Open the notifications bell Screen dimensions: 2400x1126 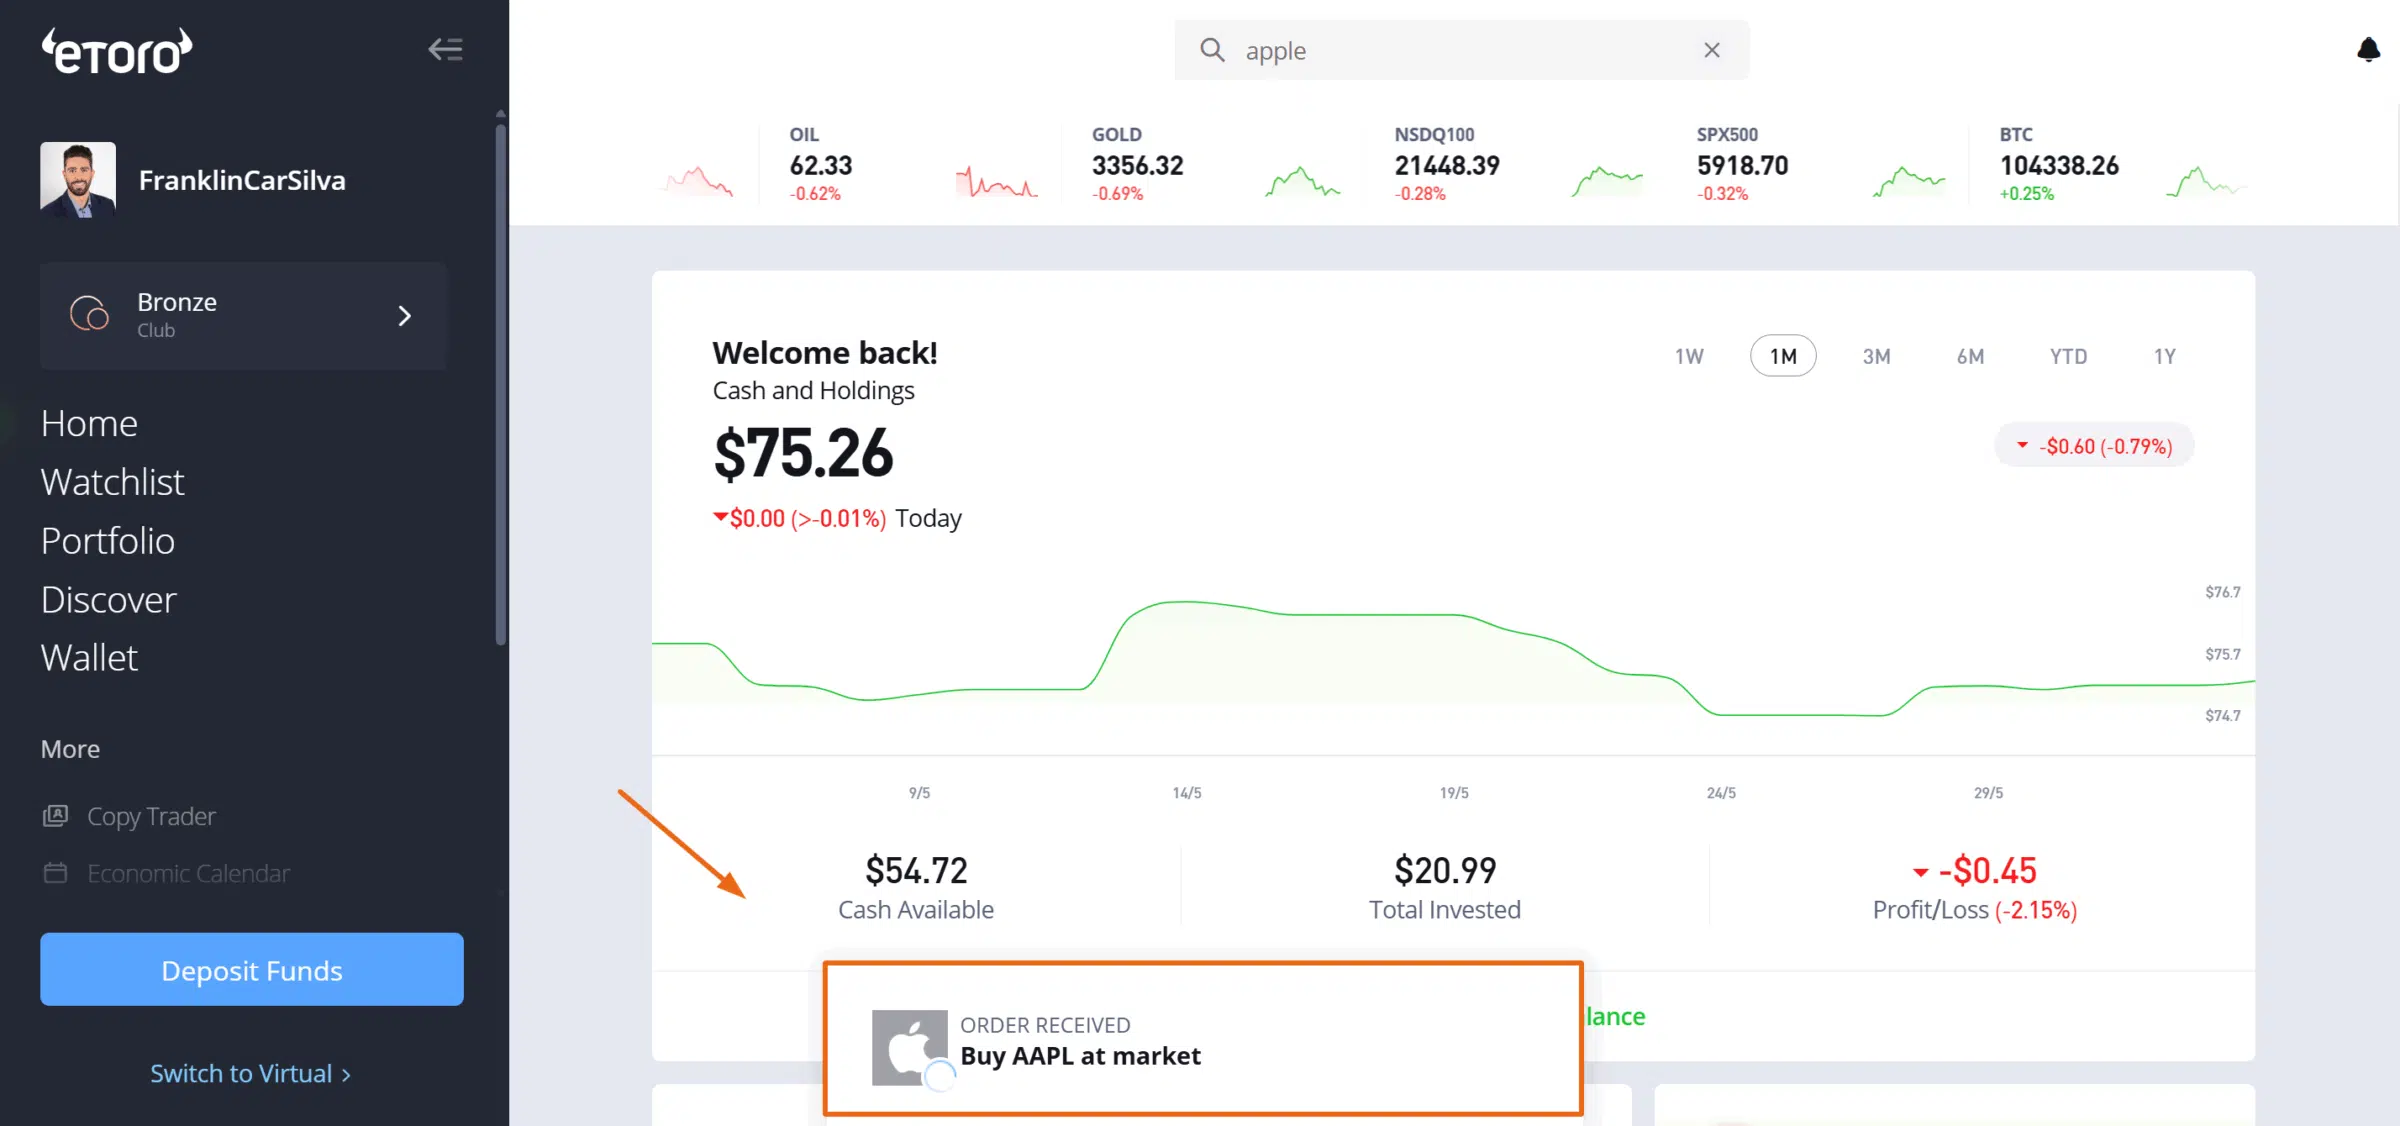coord(2368,49)
